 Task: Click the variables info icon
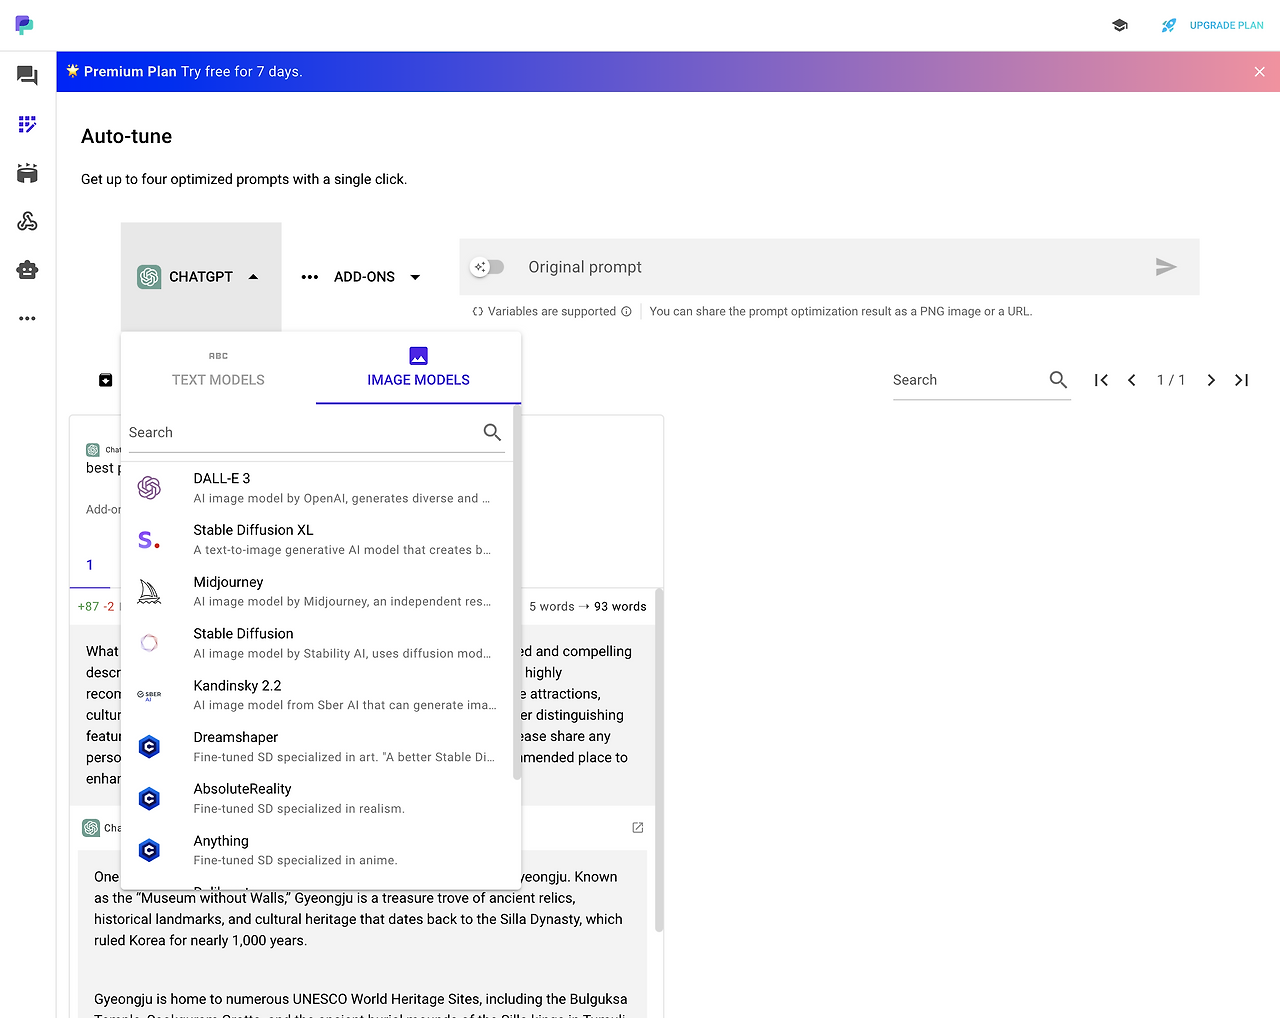click(x=626, y=311)
